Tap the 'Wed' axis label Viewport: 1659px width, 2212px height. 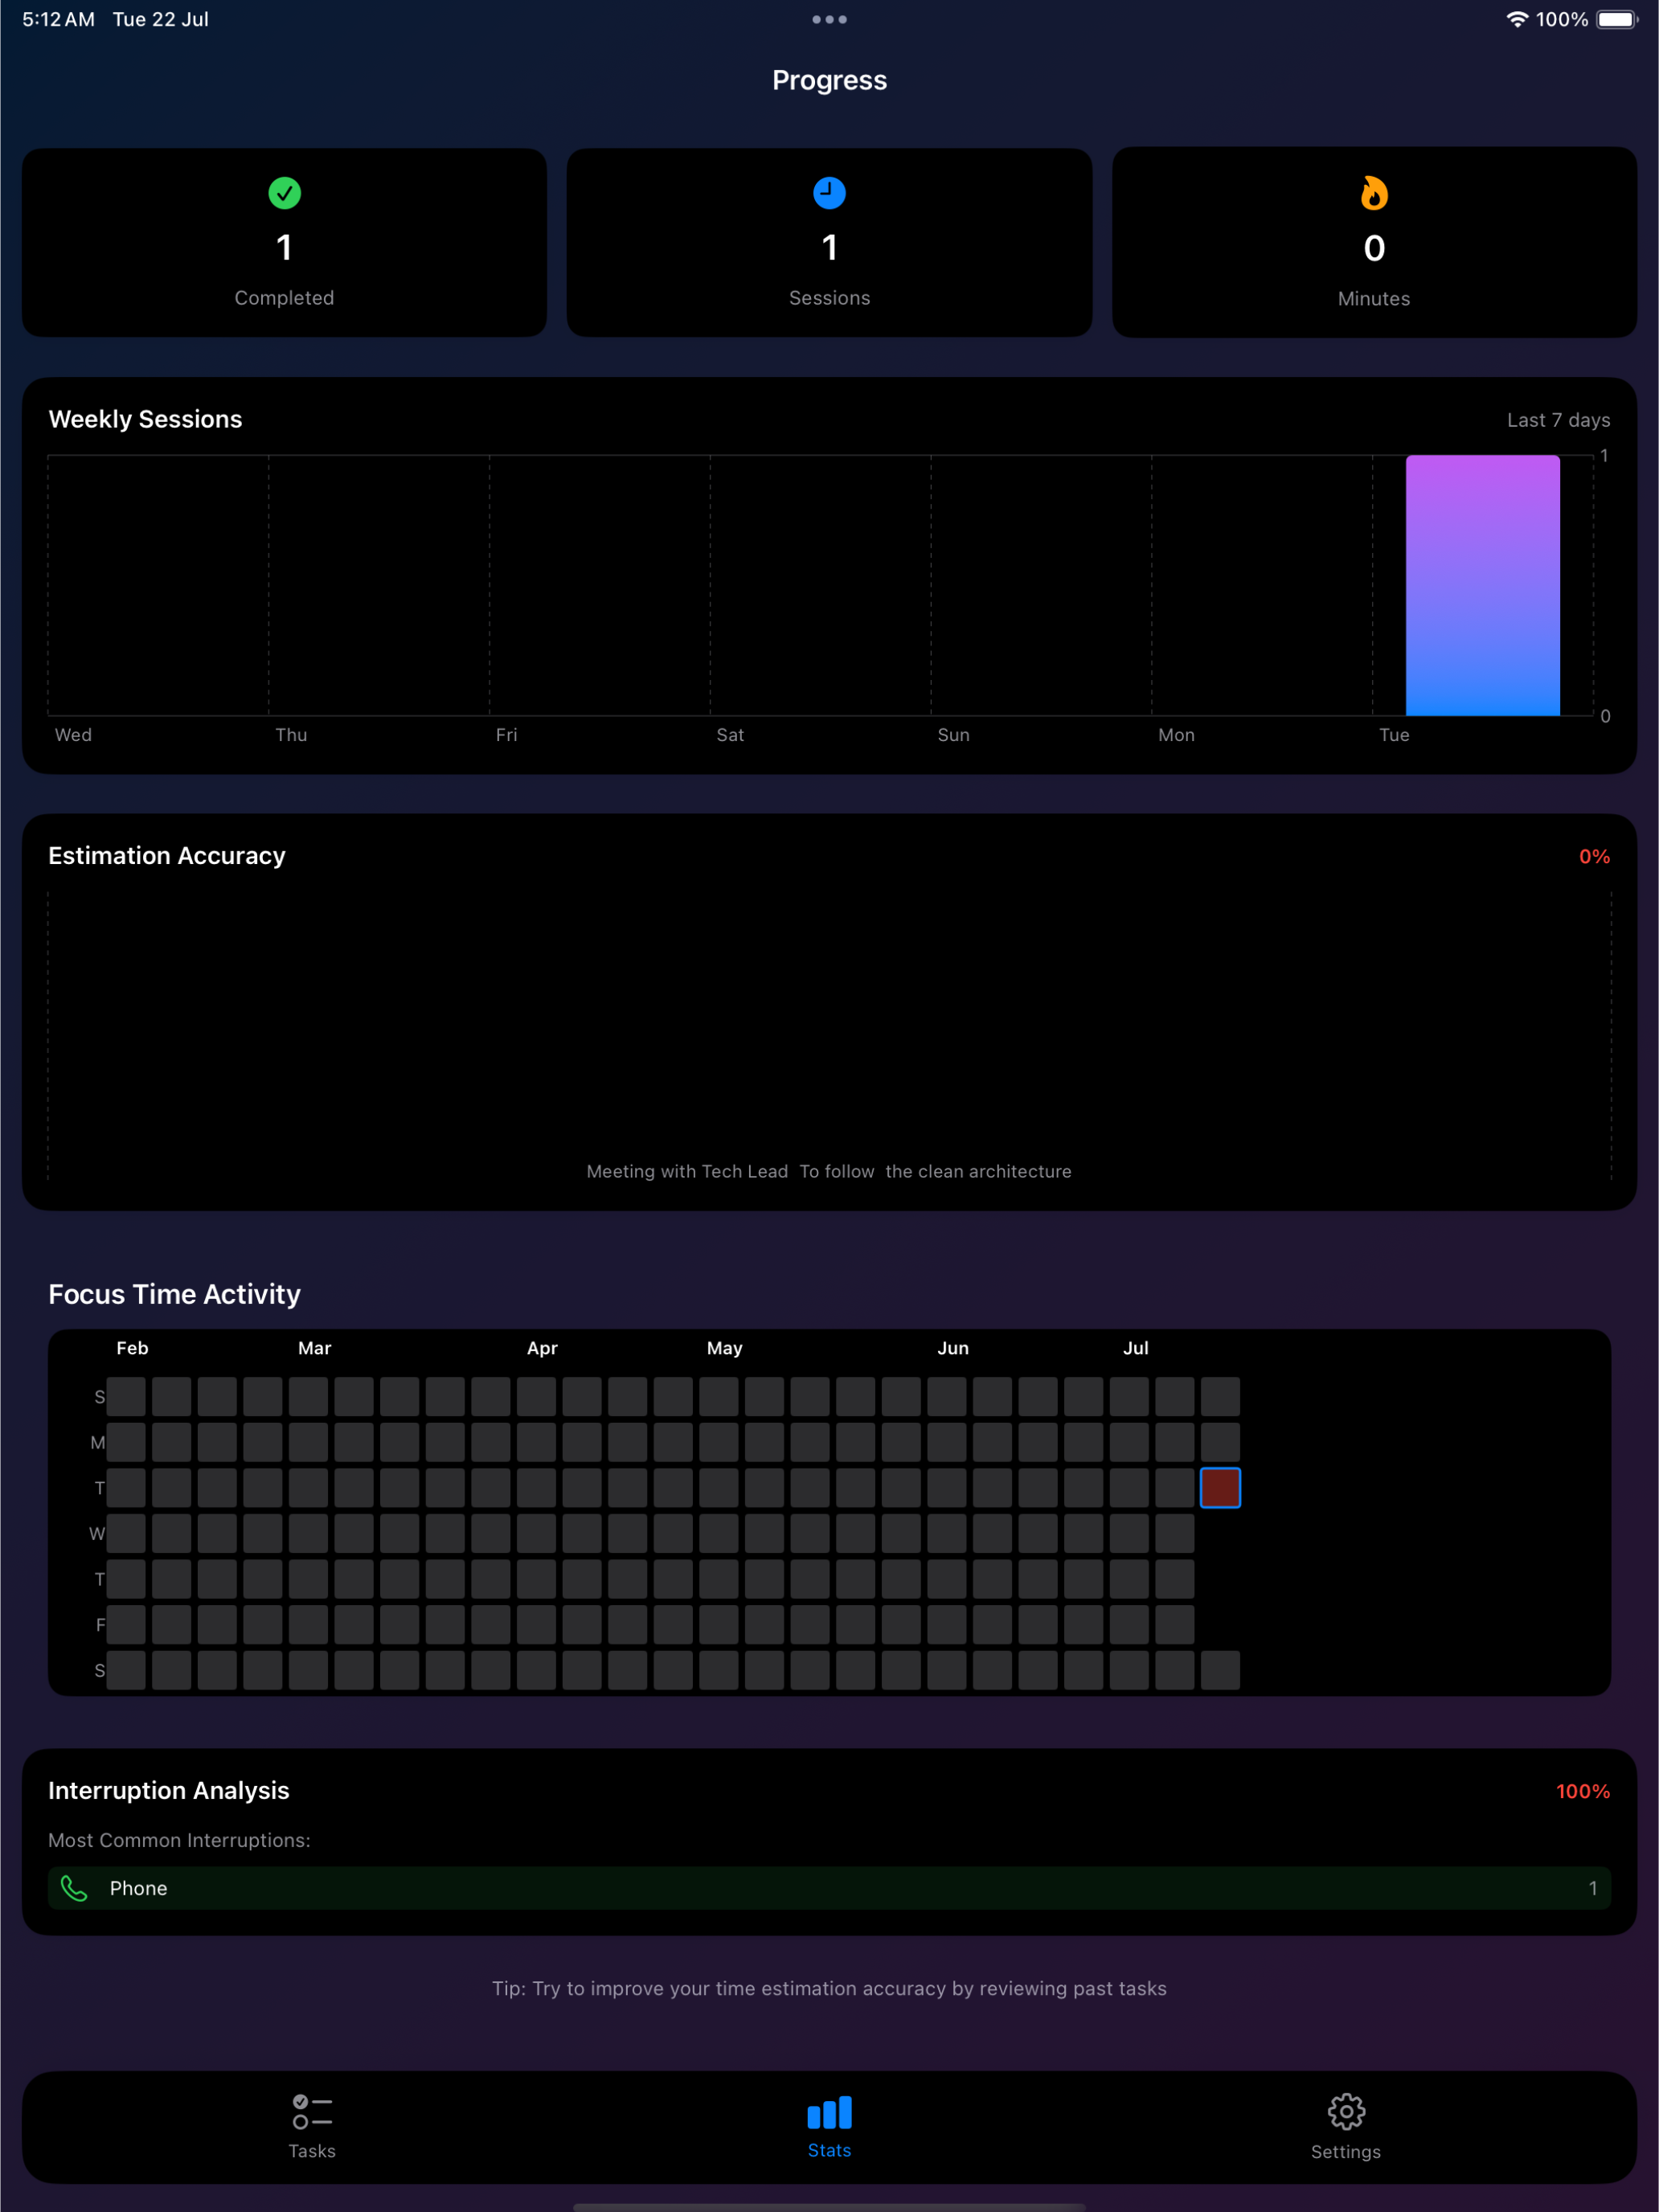(73, 735)
